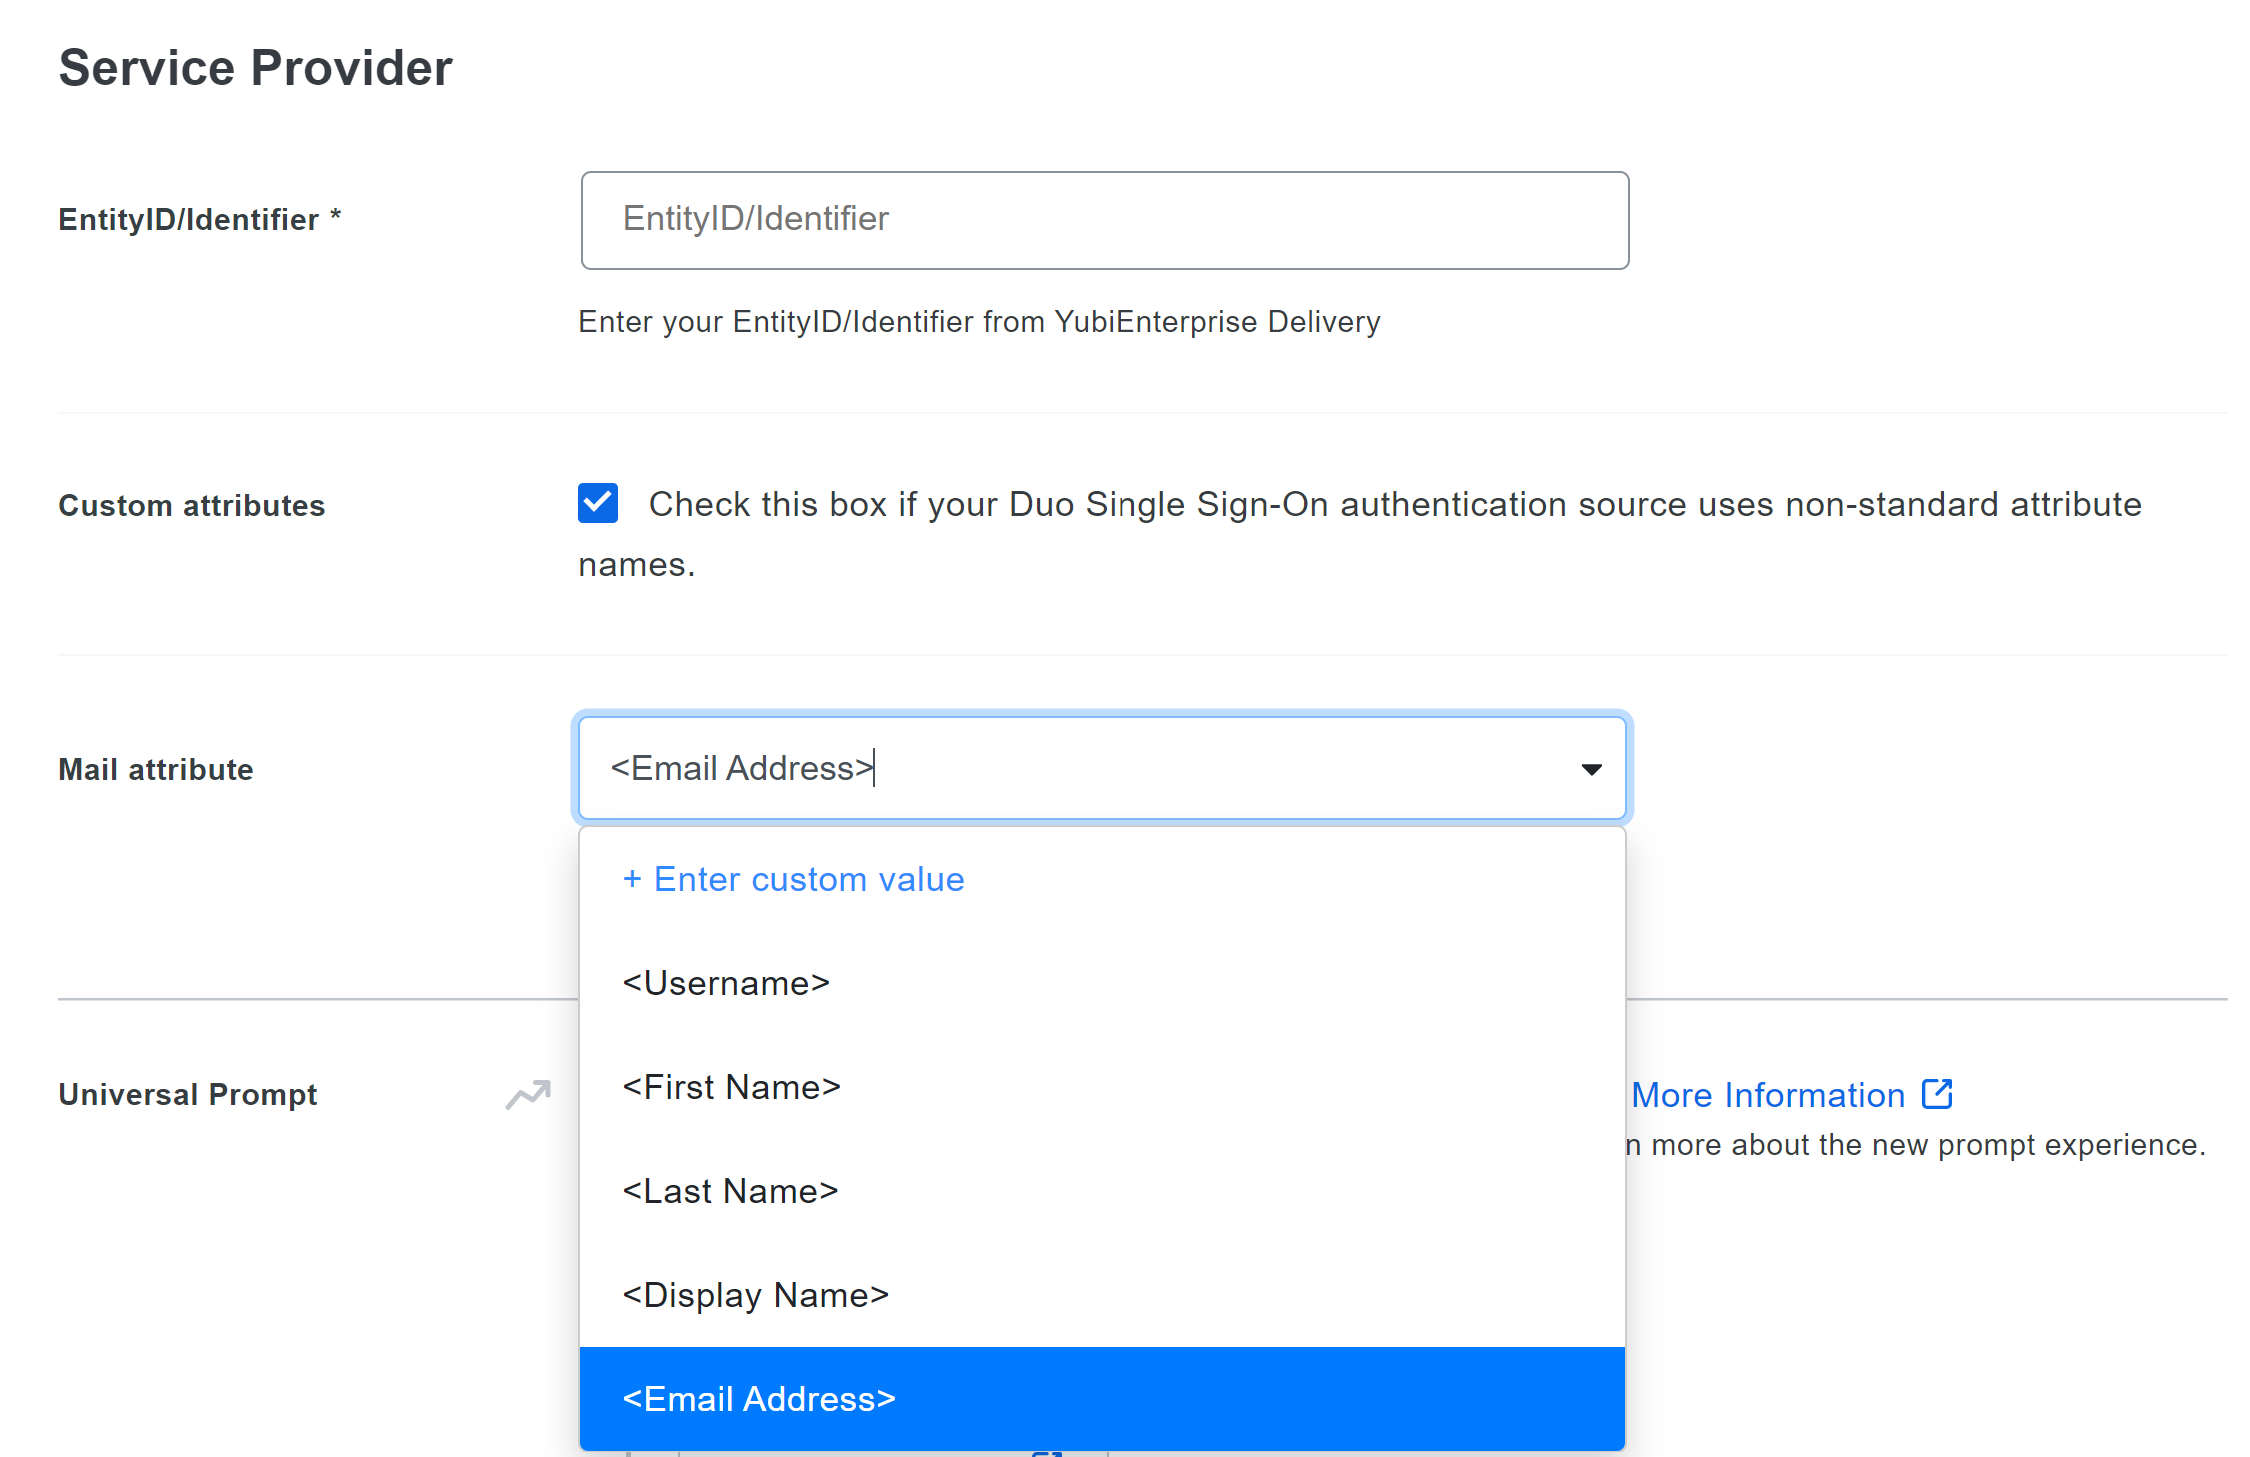Click the Mail attribute dropdown arrow
The width and height of the screenshot is (2250, 1457).
coord(1591,769)
